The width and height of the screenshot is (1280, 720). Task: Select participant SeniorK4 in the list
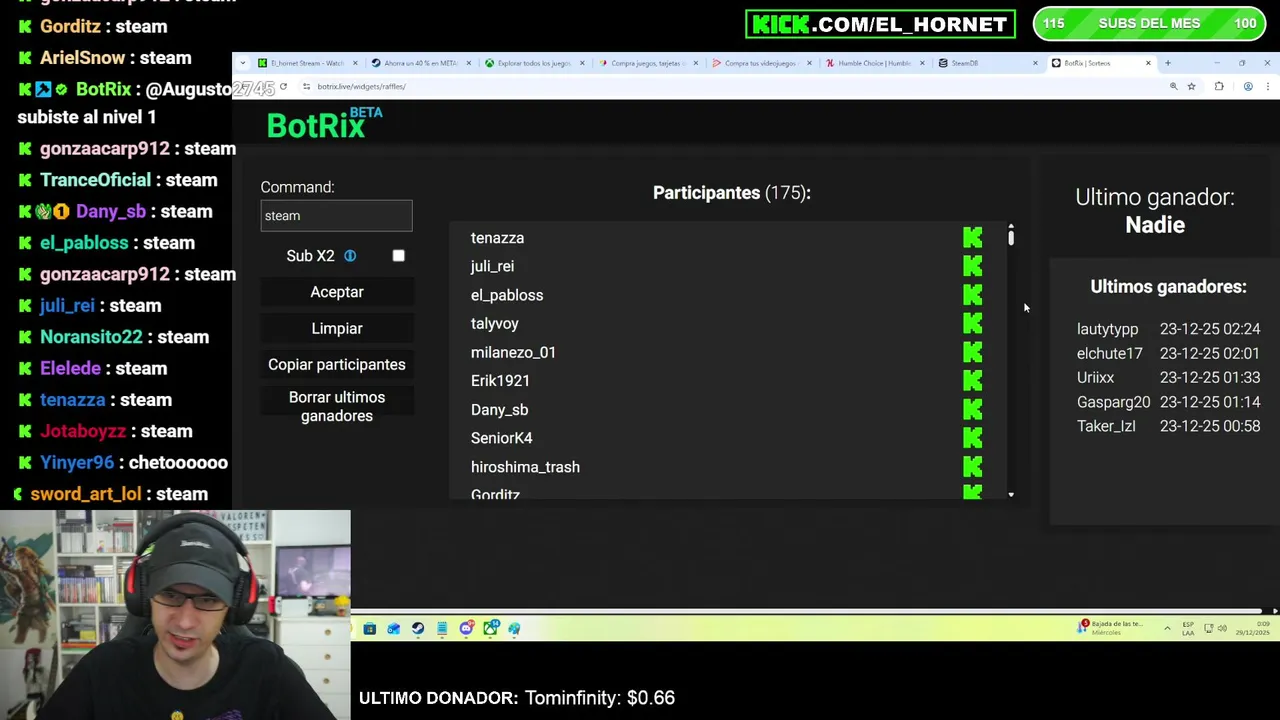click(501, 438)
